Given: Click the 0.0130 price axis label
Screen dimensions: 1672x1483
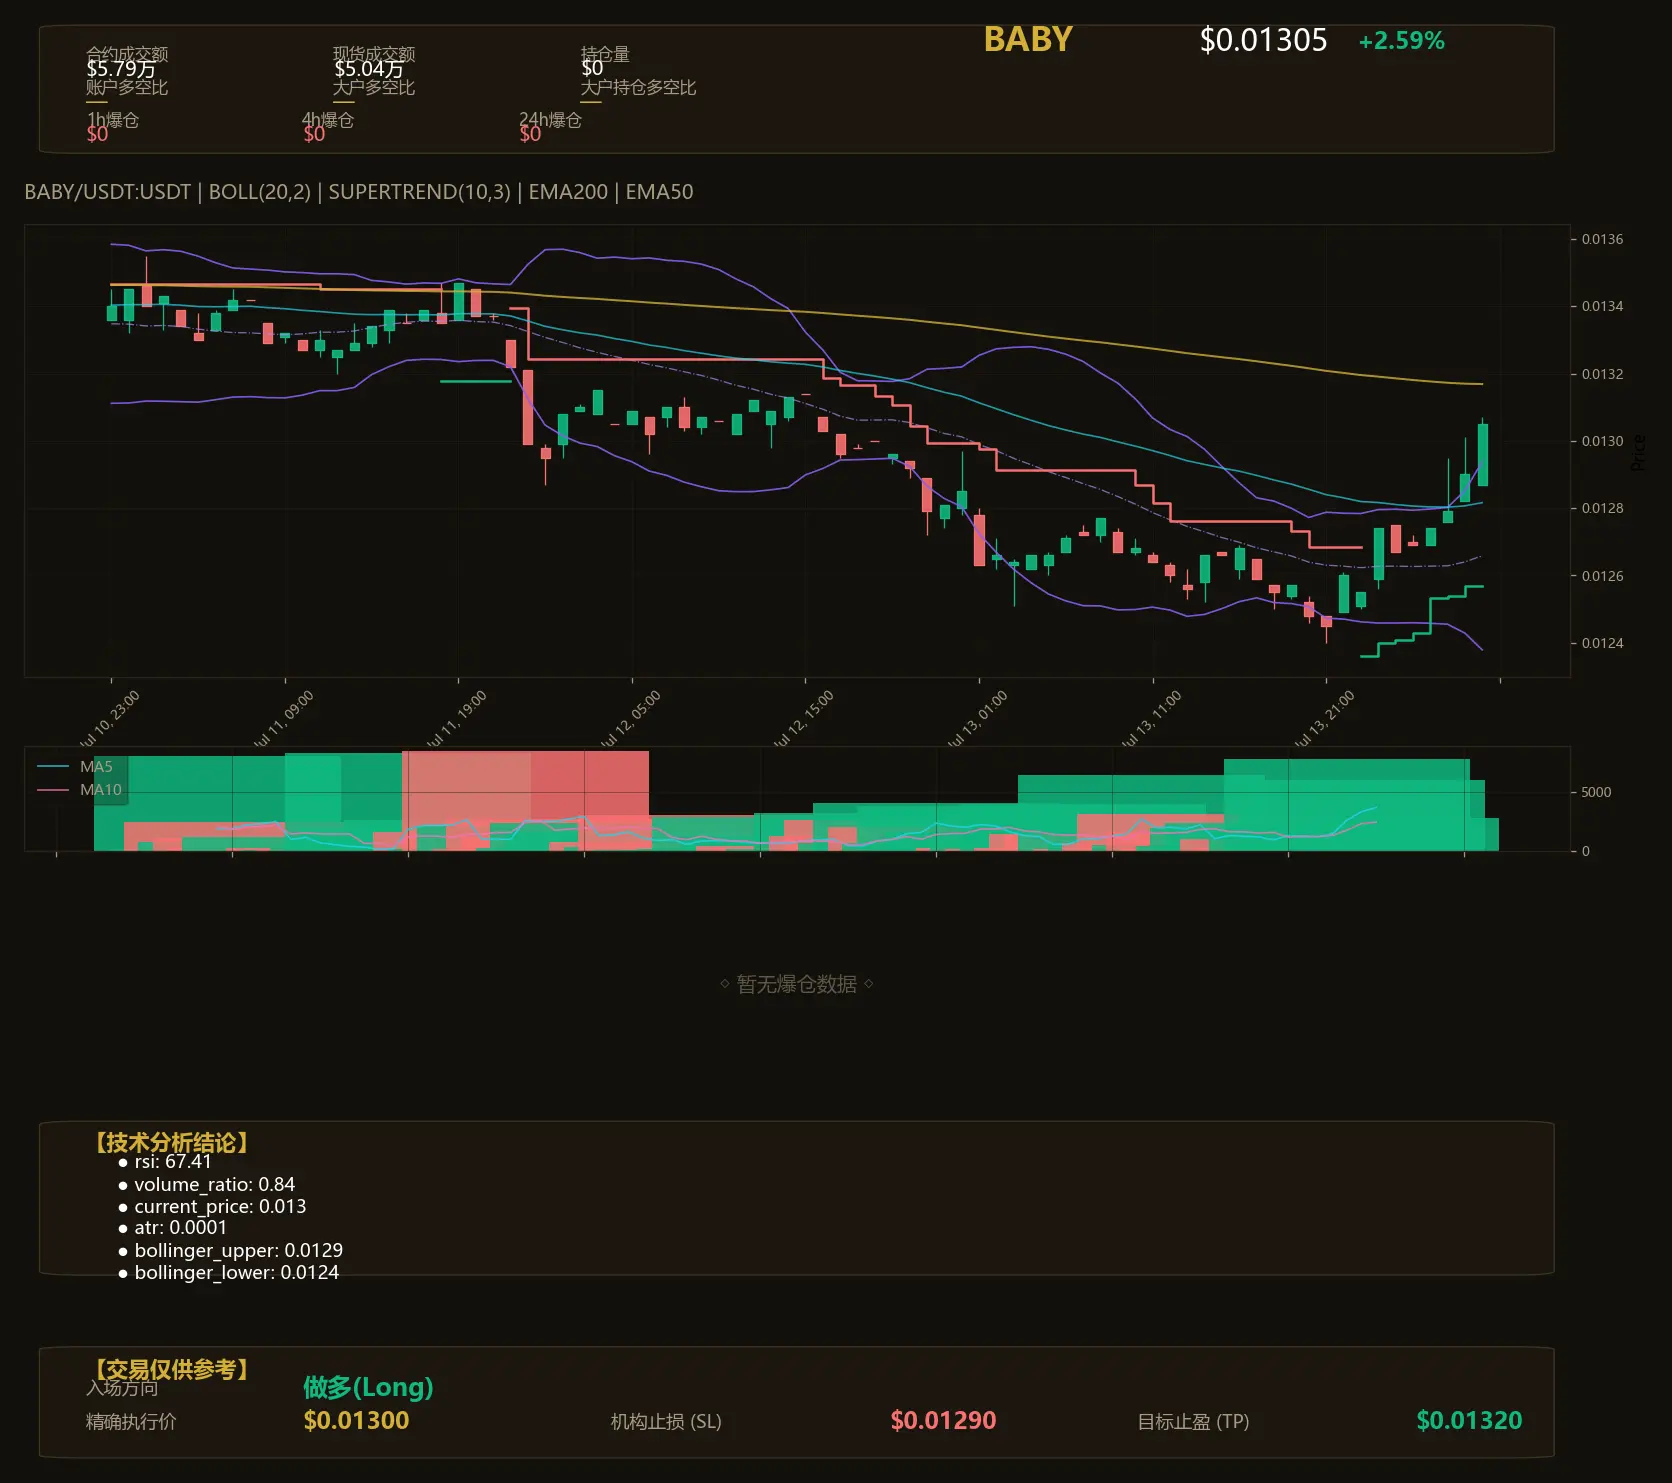Looking at the screenshot, I should click(x=1602, y=441).
